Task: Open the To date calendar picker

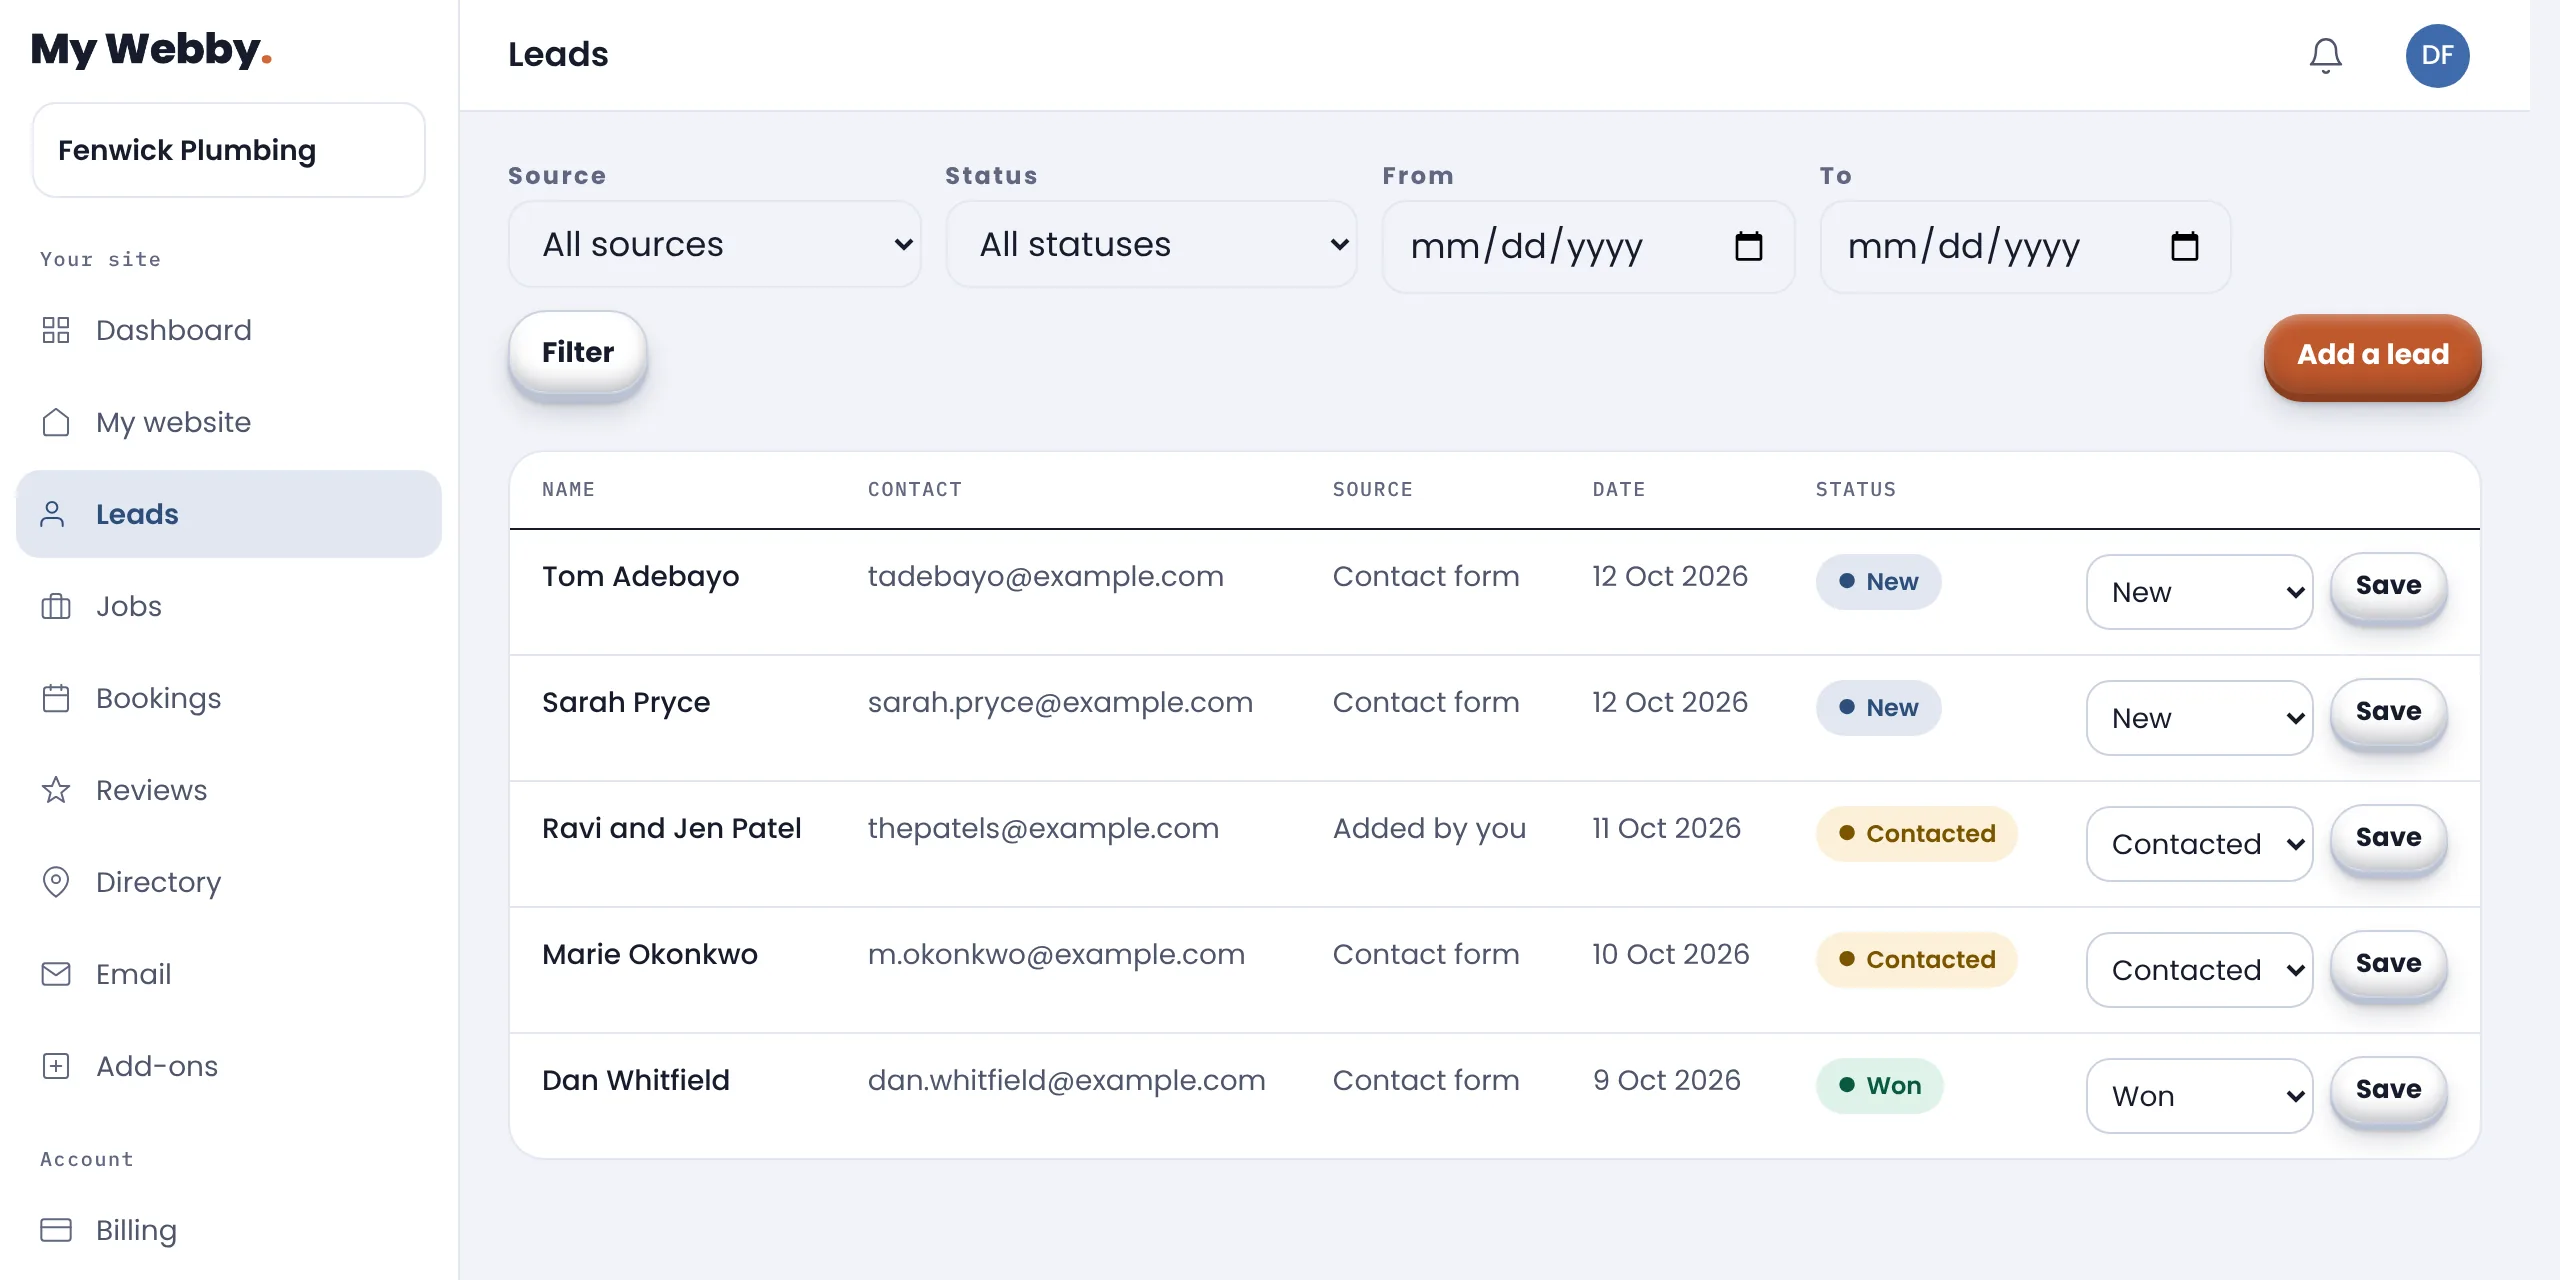Action: pyautogui.click(x=2184, y=246)
